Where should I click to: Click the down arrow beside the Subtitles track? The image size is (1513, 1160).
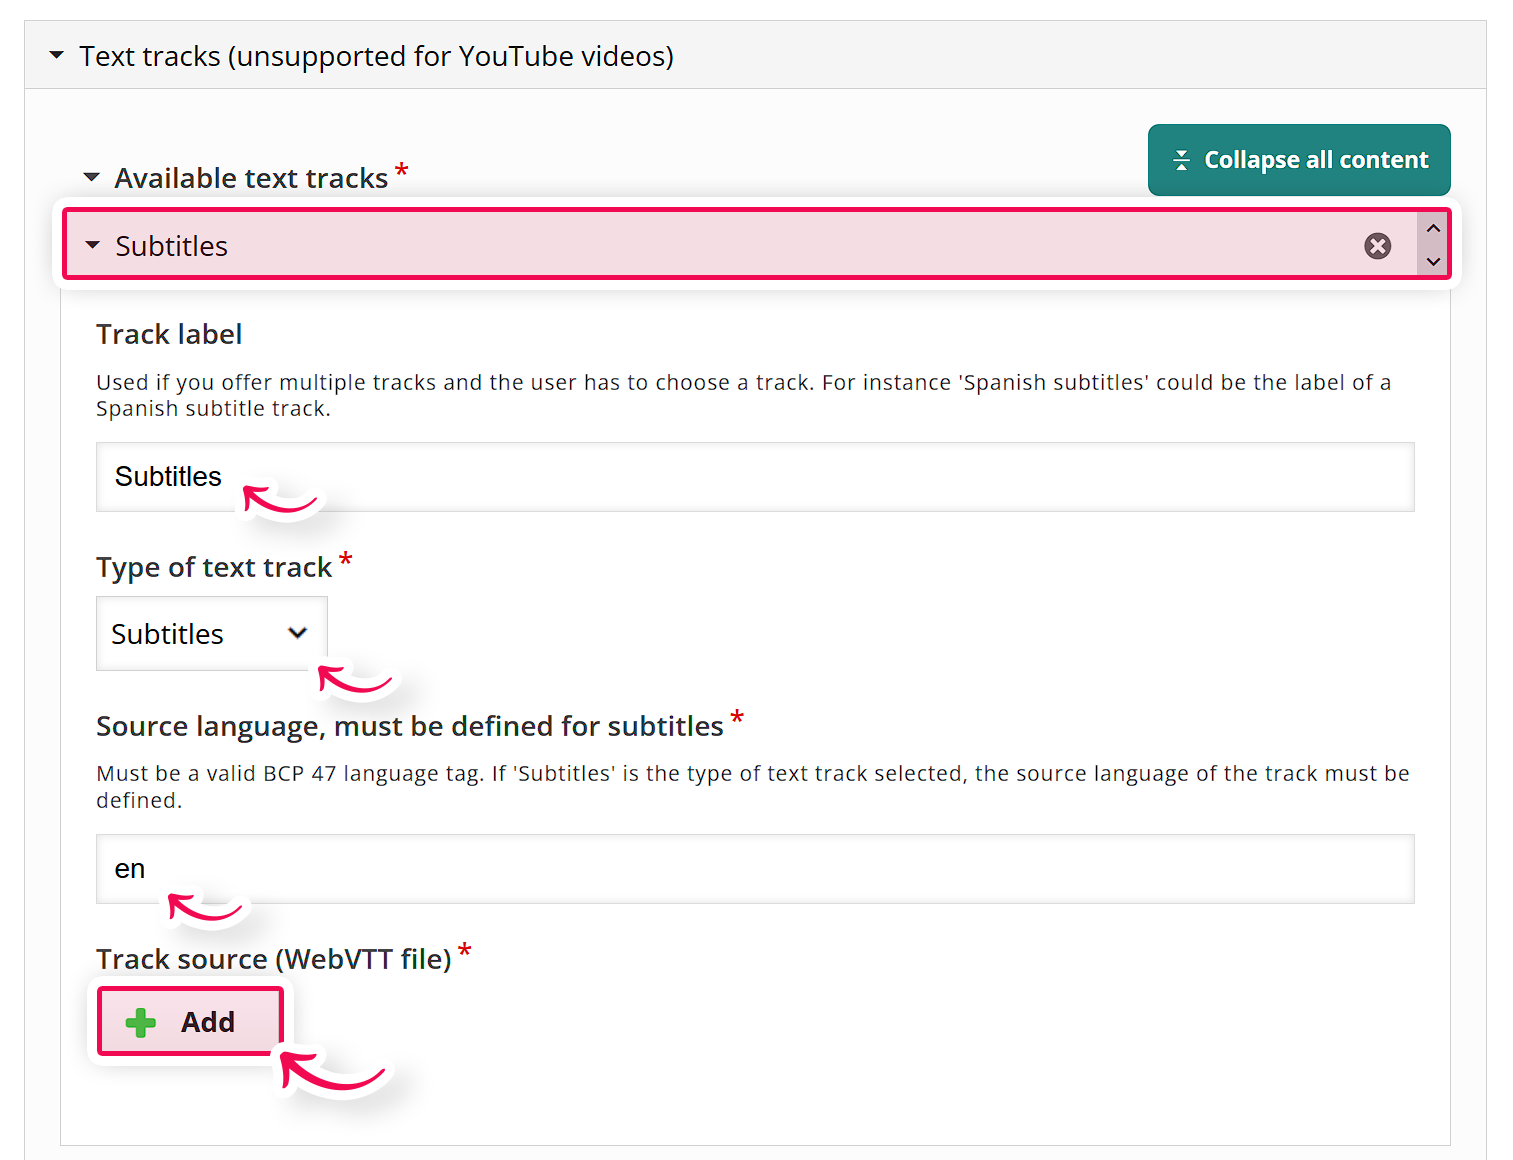point(1433,262)
